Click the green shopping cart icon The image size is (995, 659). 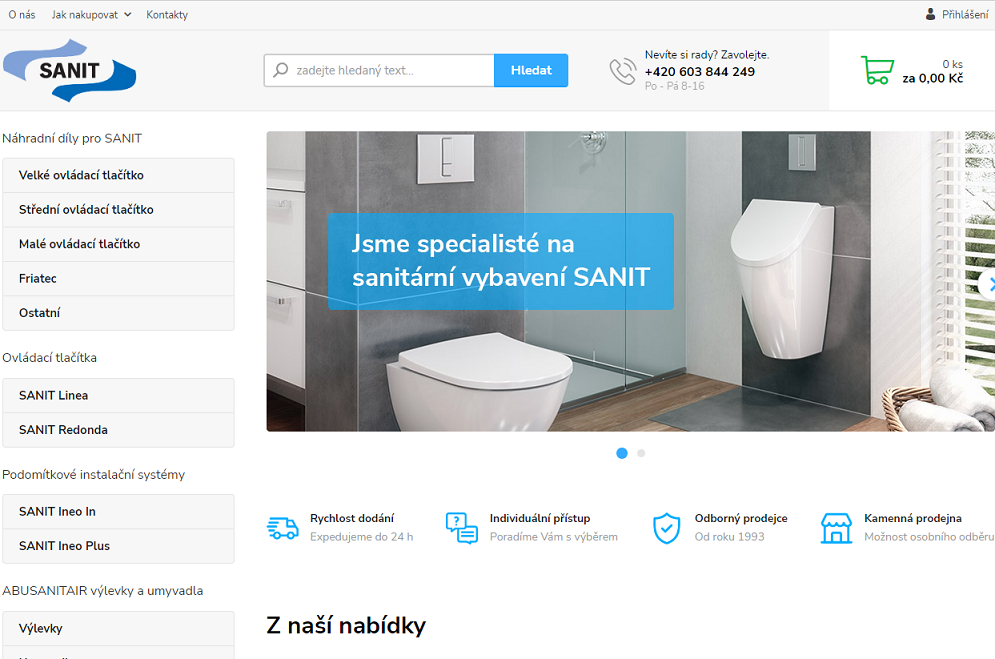click(x=877, y=70)
